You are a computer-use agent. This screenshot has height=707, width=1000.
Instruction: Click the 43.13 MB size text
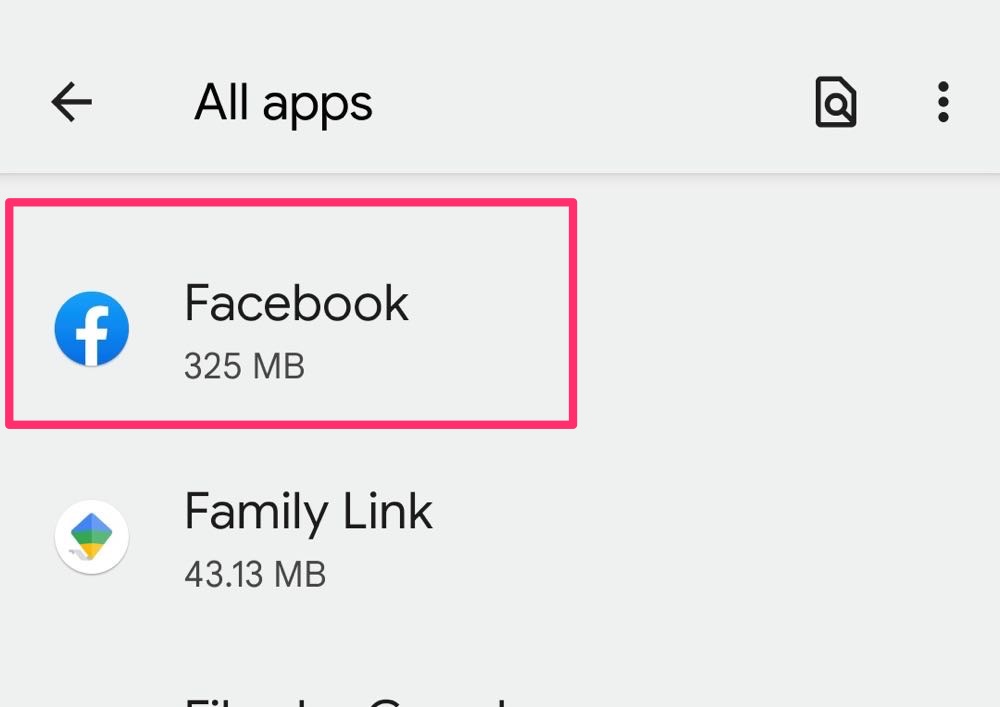pos(255,575)
